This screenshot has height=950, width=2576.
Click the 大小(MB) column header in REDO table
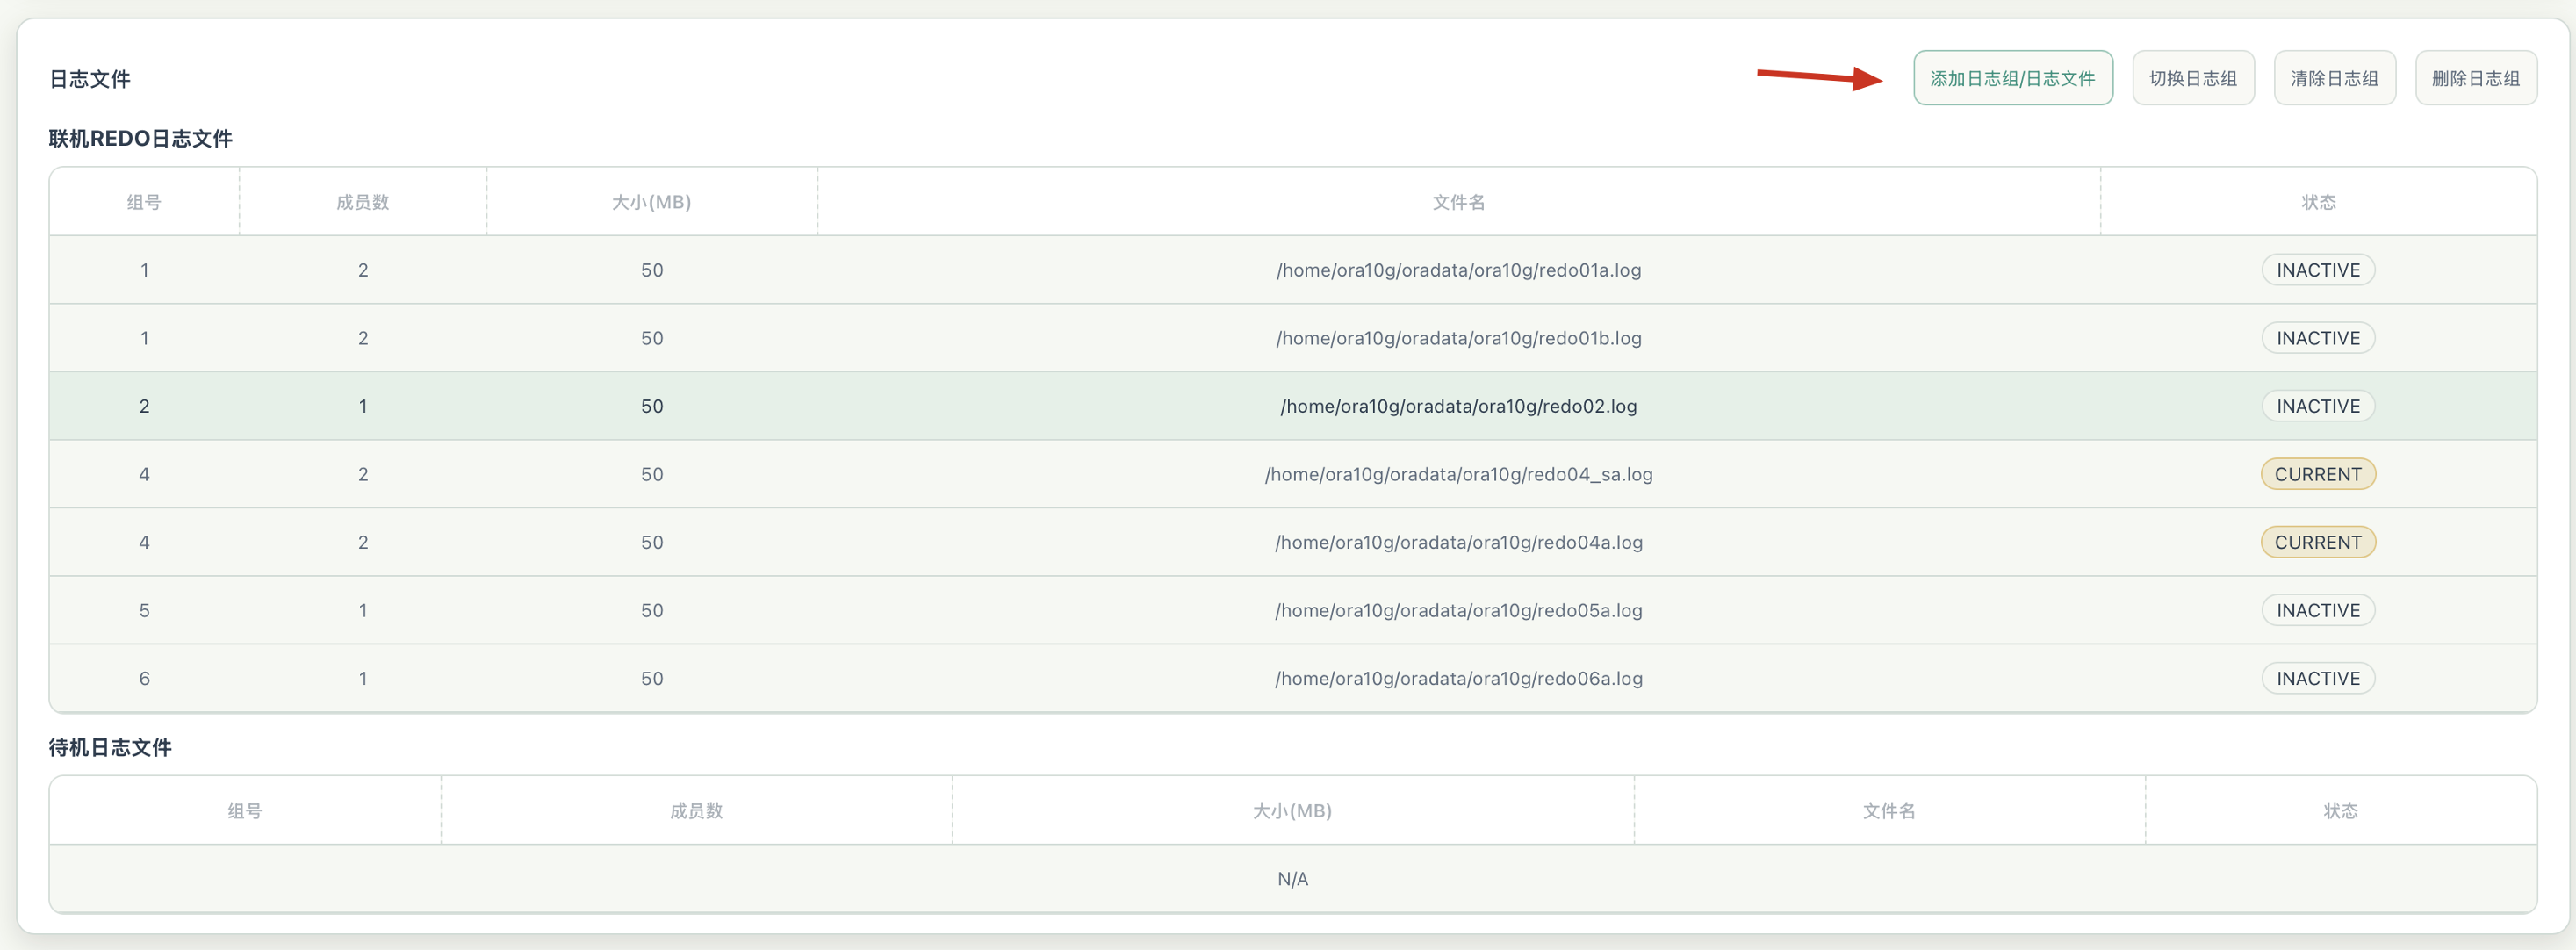651,202
